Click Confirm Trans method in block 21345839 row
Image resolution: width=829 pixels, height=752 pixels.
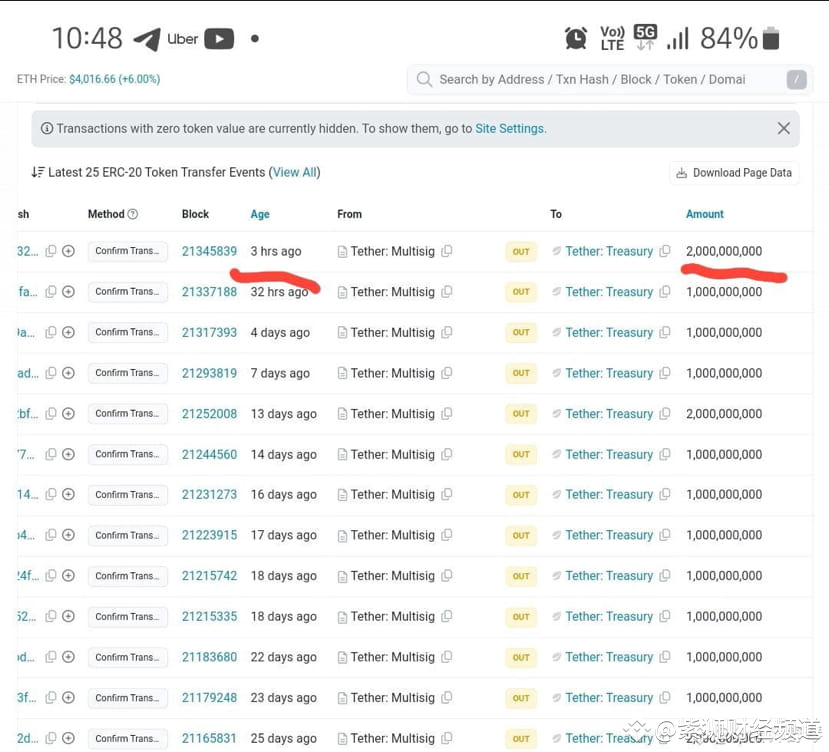(x=127, y=251)
